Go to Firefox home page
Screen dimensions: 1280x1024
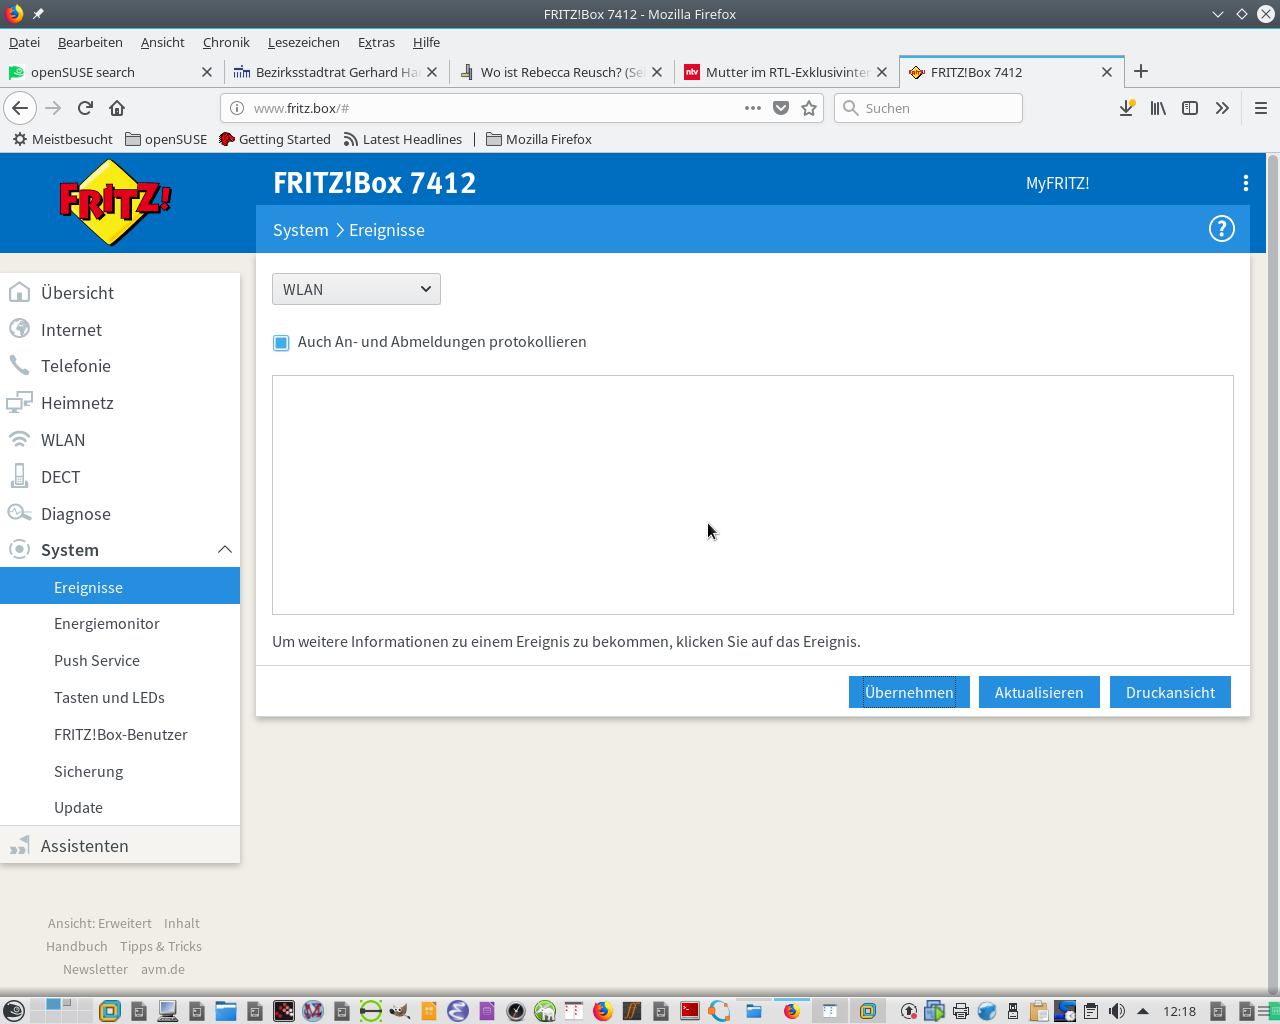117,108
